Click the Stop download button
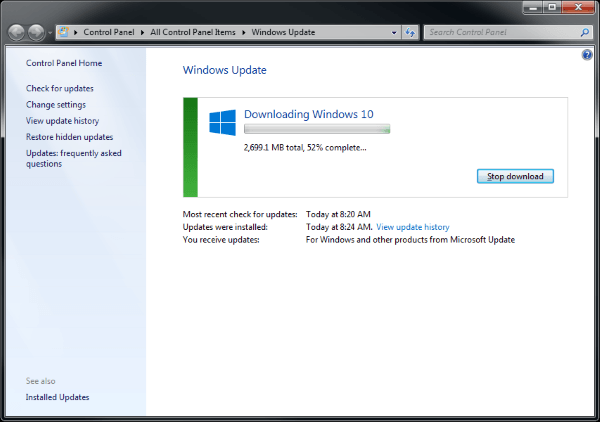600x422 pixels. (x=515, y=176)
